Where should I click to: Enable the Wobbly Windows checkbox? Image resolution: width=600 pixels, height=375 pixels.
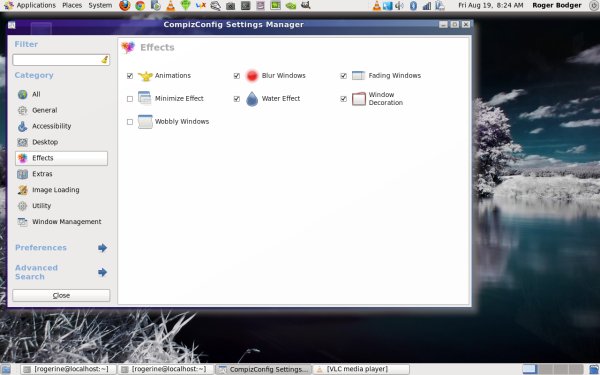click(x=130, y=122)
